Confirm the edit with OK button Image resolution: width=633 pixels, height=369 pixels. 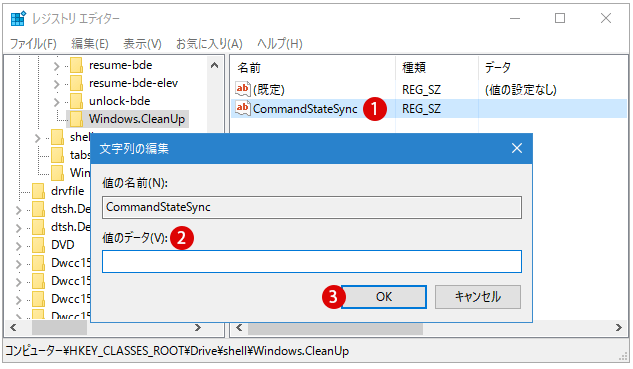pyautogui.click(x=384, y=297)
